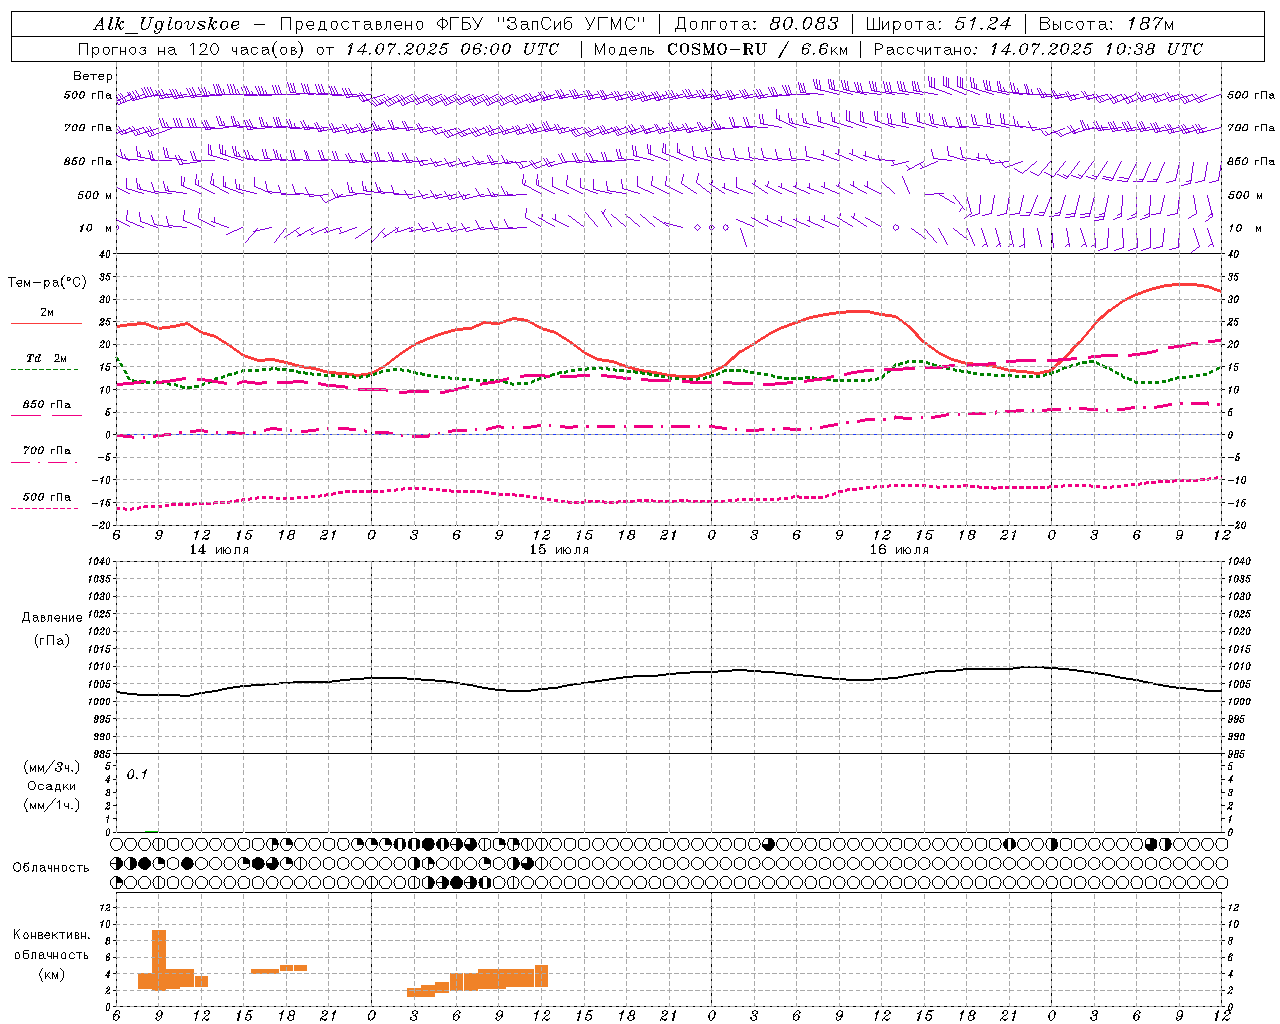
Task: Click the 'Тем-ра(°C)' temperature panel label
Action: (x=47, y=283)
